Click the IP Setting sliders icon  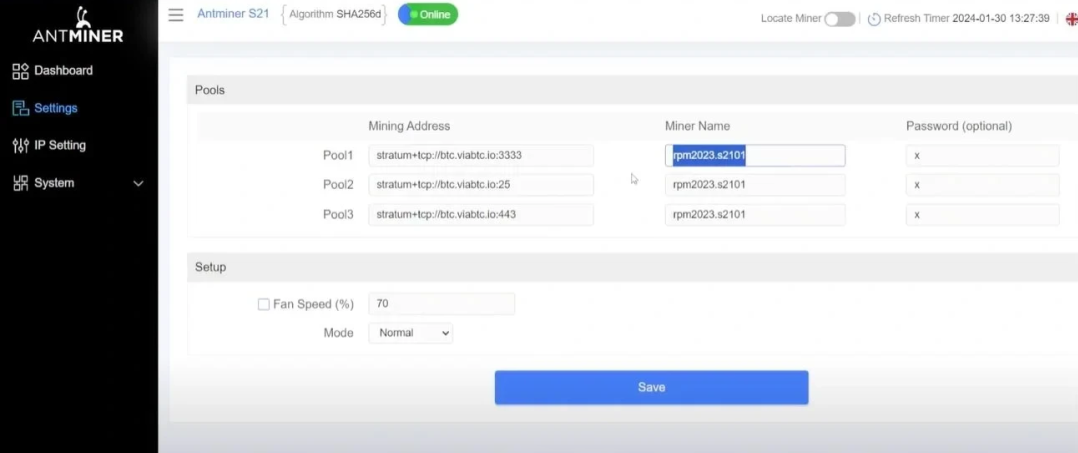[x=20, y=146]
